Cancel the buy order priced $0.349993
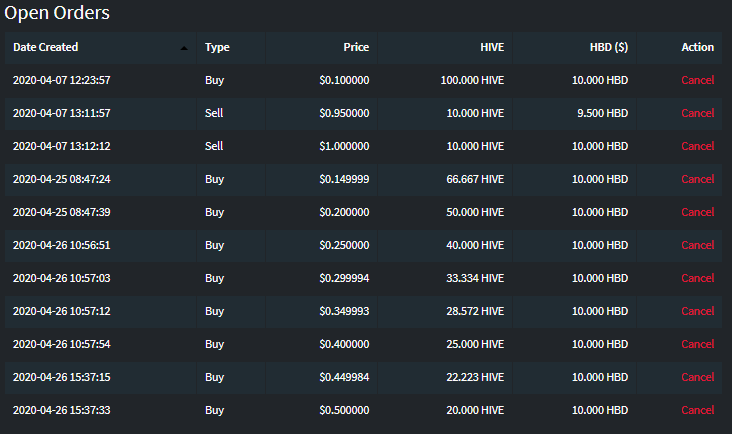 pyautogui.click(x=697, y=311)
